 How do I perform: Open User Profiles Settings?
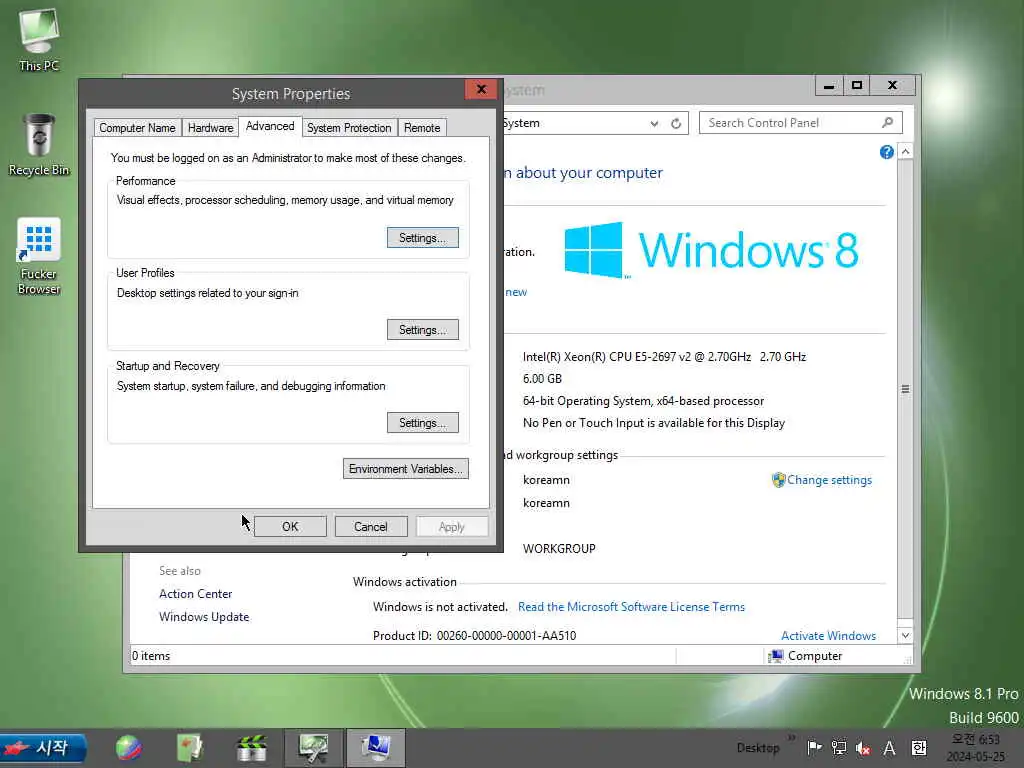(x=423, y=330)
